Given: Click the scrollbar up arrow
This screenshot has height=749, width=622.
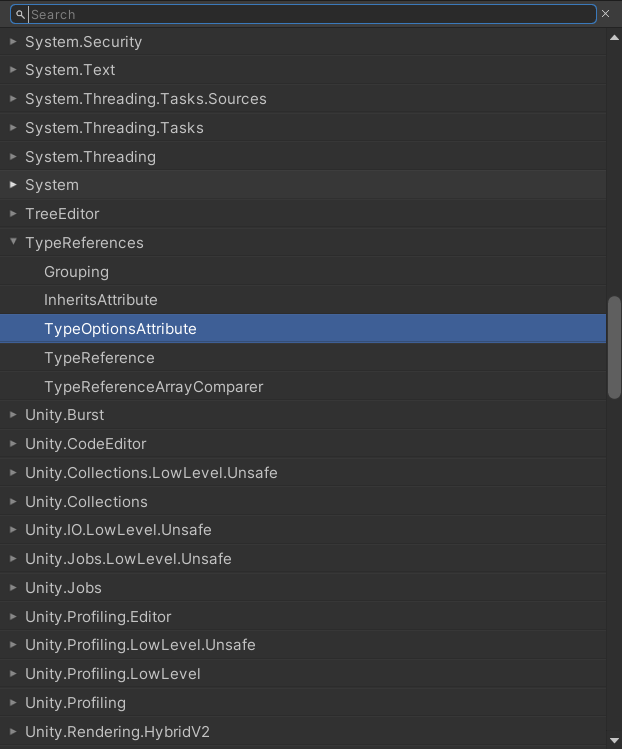Looking at the screenshot, I should (x=614, y=38).
